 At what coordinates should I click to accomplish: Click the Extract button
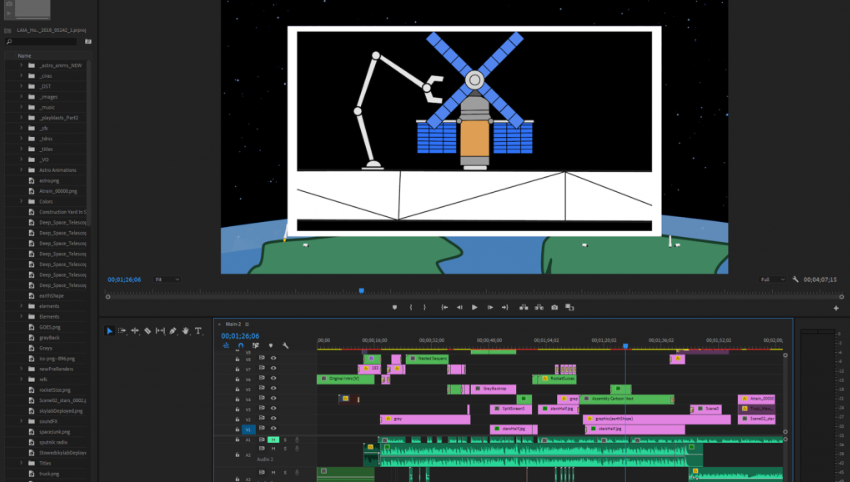(539, 307)
